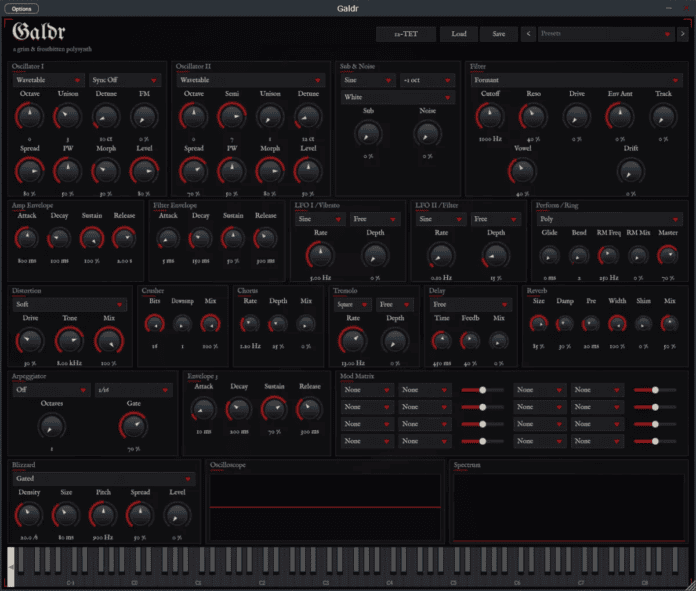The image size is (696, 591).
Task: Go to next preset arrow
Action: pyautogui.click(x=683, y=34)
